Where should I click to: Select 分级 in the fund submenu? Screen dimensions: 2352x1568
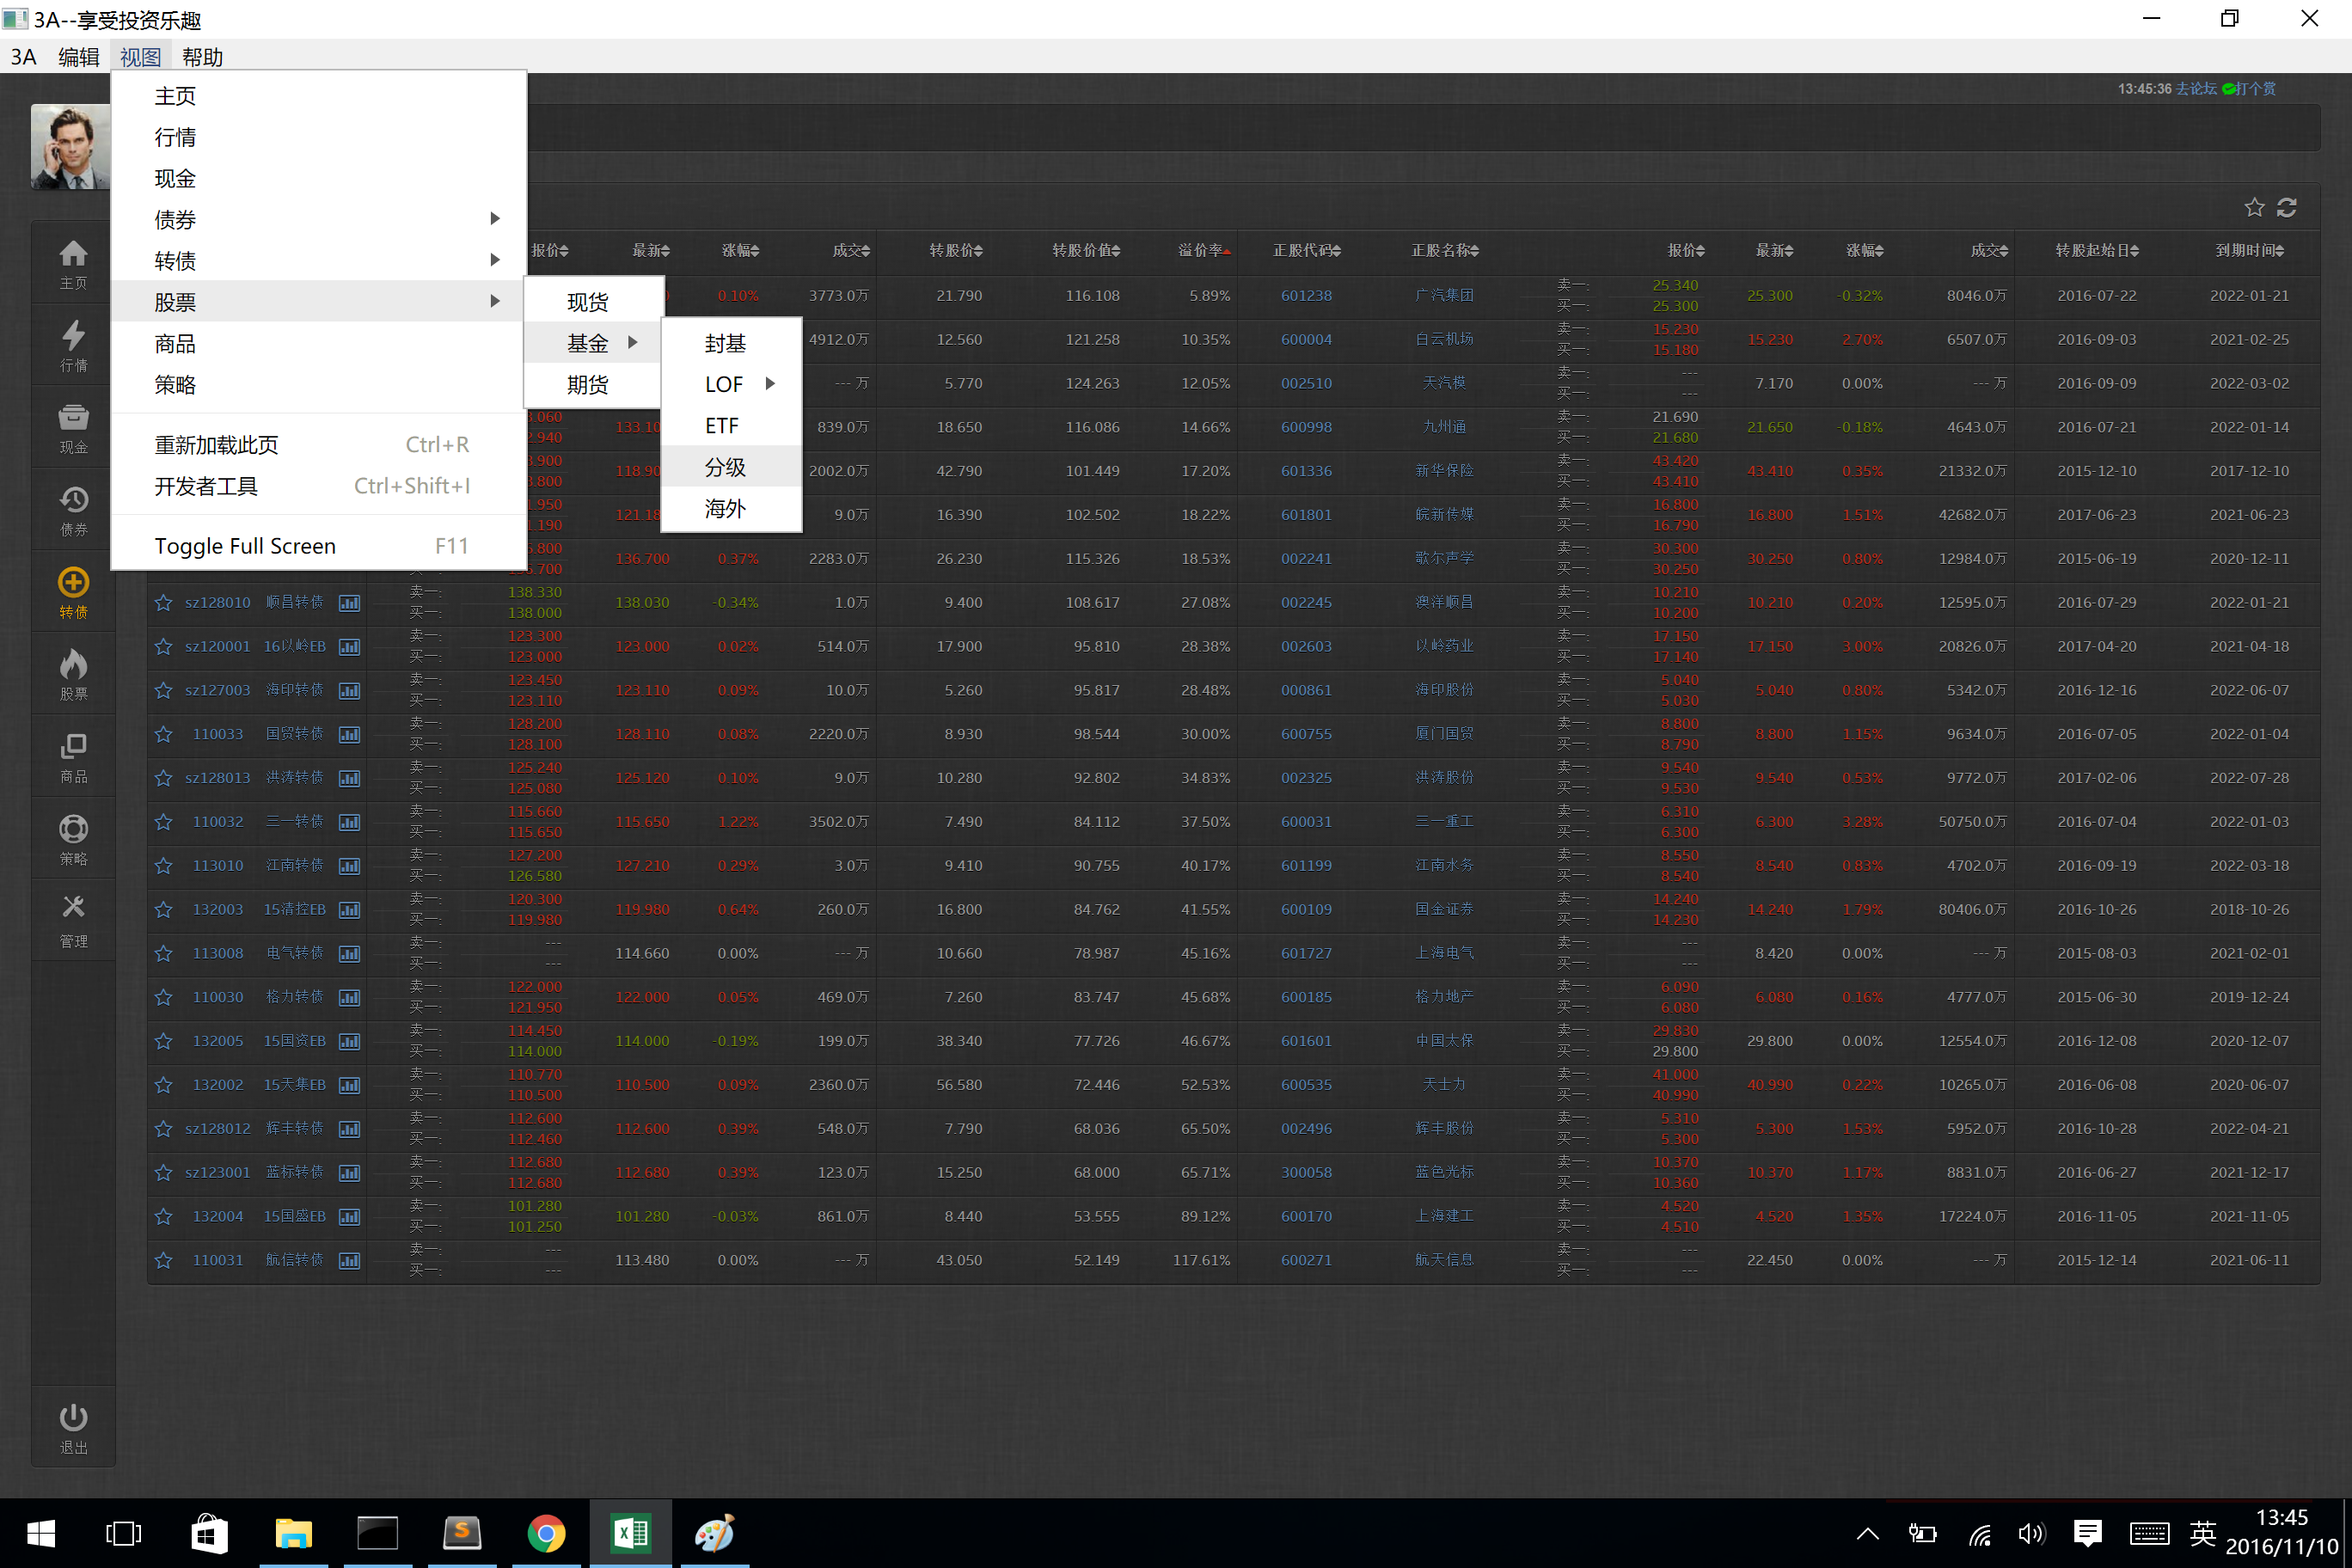pos(726,467)
